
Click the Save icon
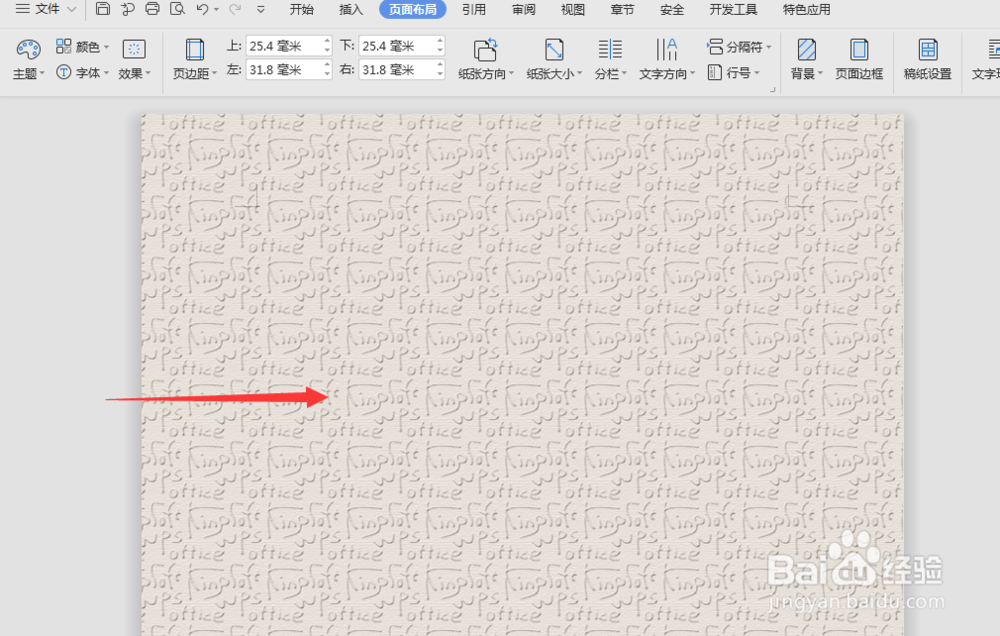click(x=103, y=9)
